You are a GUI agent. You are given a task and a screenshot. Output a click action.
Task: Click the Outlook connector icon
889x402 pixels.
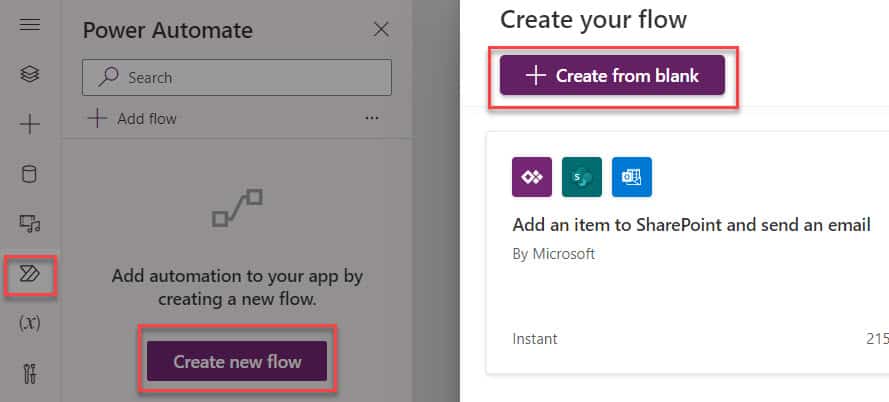[x=632, y=177]
